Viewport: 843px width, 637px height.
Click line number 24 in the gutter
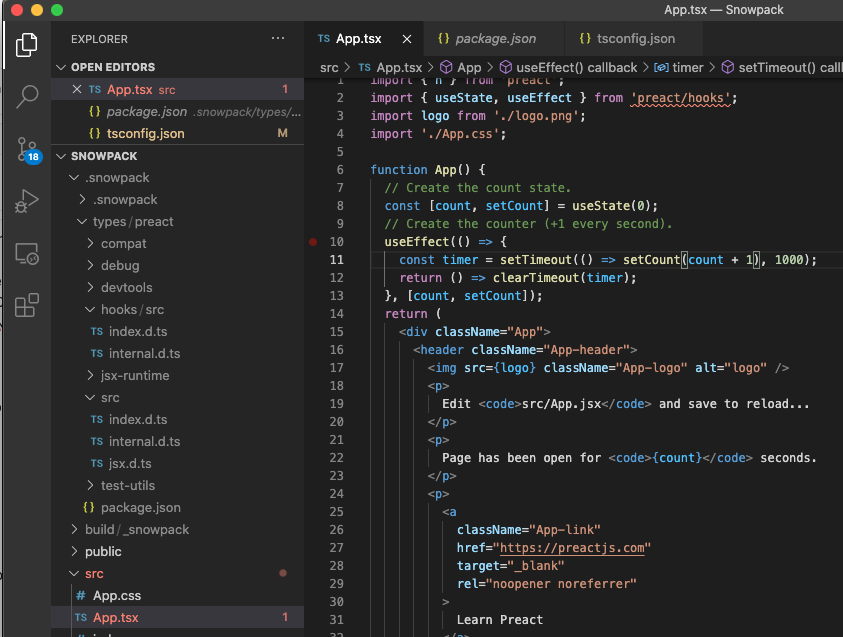337,494
